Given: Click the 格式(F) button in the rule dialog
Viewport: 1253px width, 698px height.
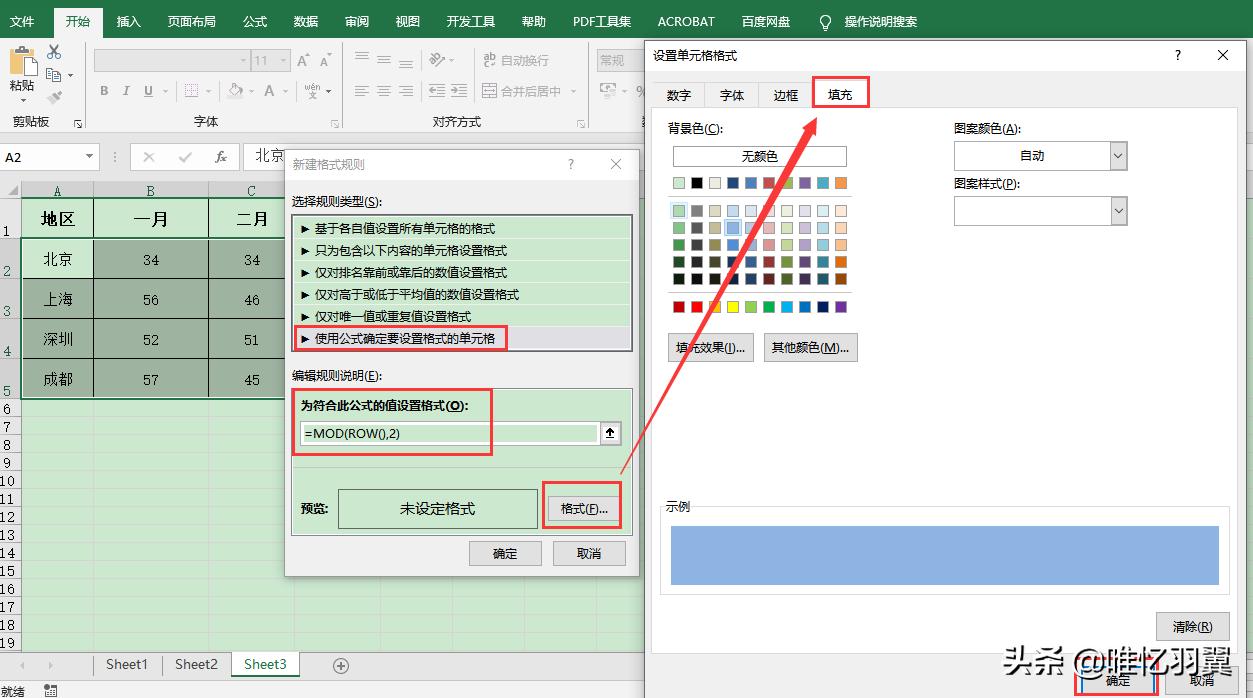Looking at the screenshot, I should click(x=582, y=508).
